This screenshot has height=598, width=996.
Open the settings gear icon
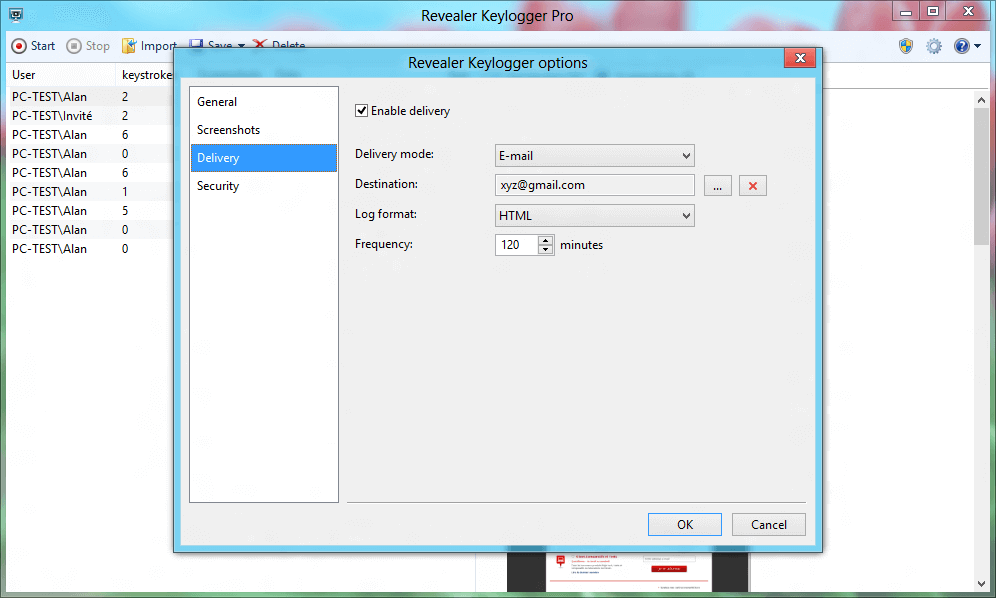pyautogui.click(x=934, y=46)
